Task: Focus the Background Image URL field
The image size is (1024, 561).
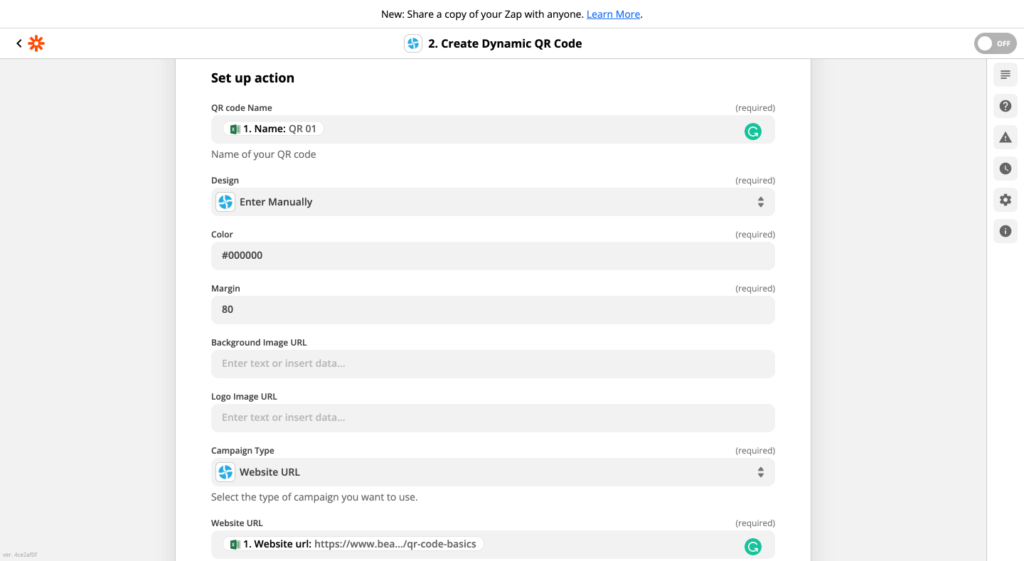Action: [492, 364]
